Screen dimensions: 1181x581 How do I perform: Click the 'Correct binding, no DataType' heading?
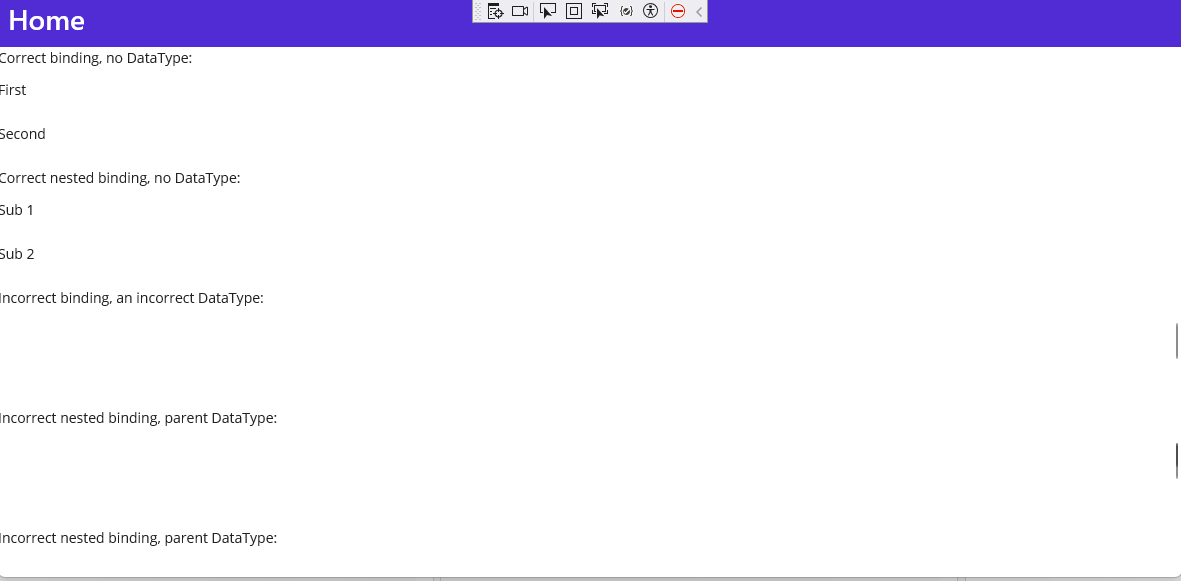pos(96,57)
